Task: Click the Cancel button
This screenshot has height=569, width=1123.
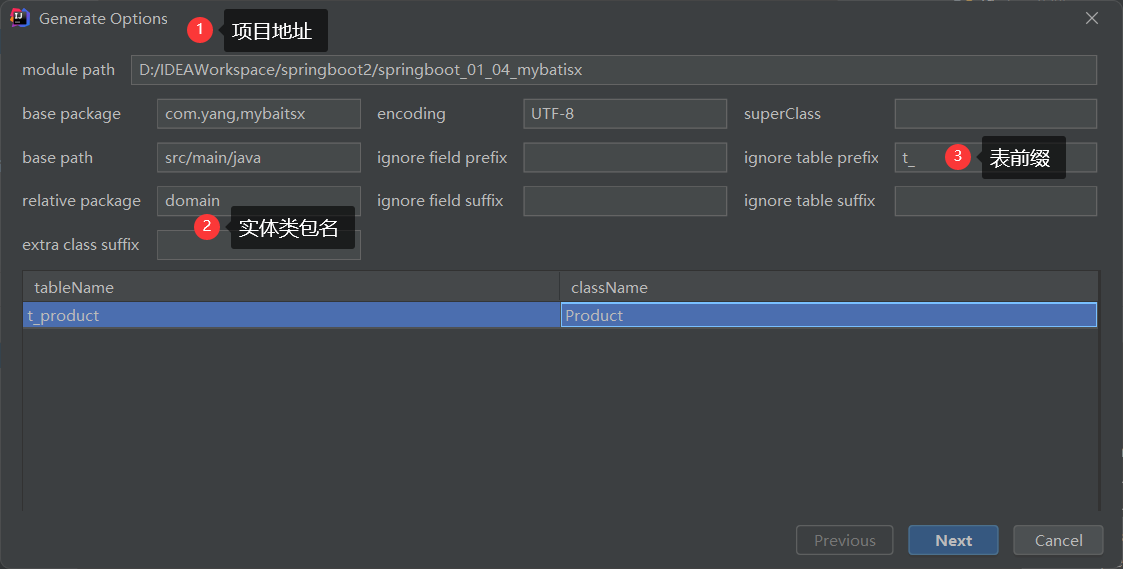Action: click(x=1058, y=541)
